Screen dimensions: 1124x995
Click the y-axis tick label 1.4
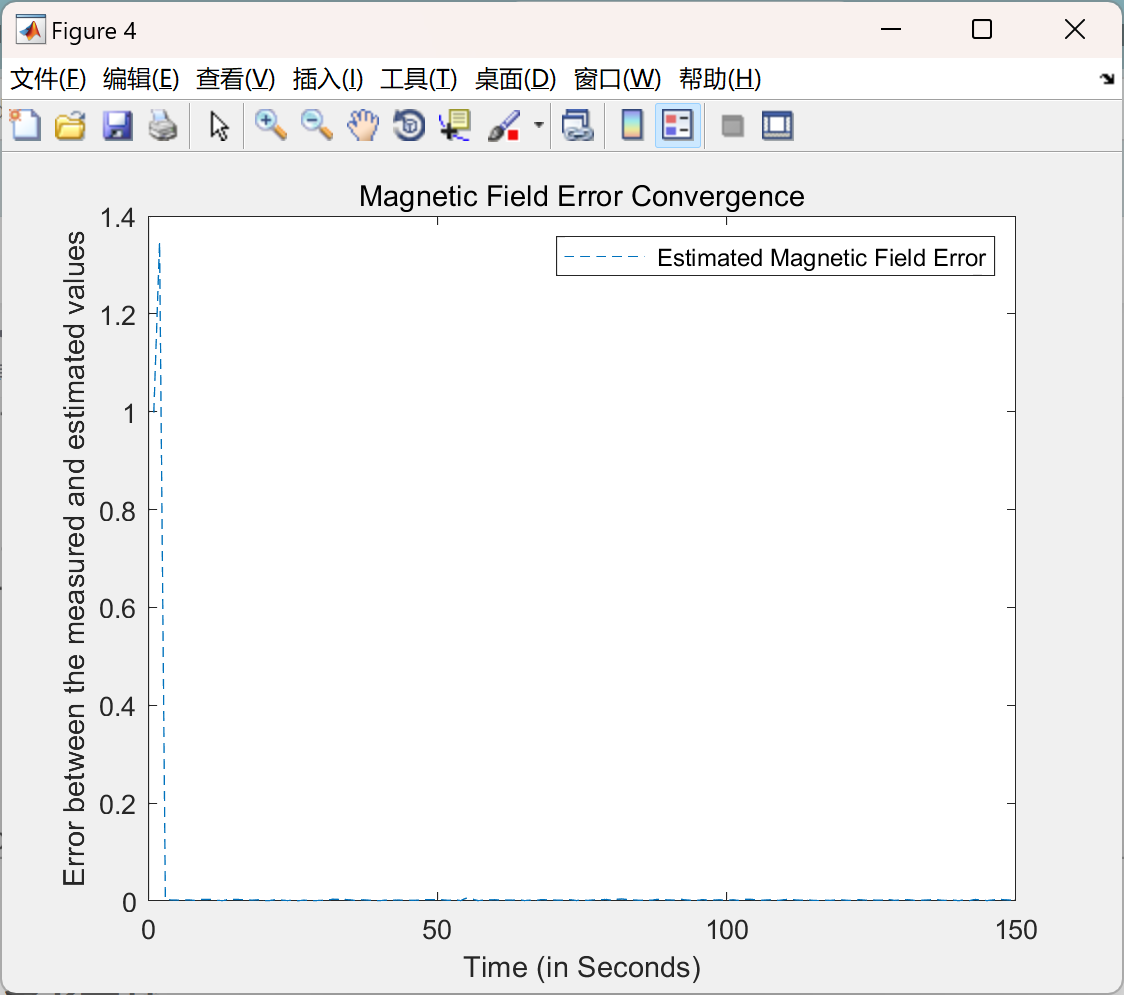coord(118,218)
